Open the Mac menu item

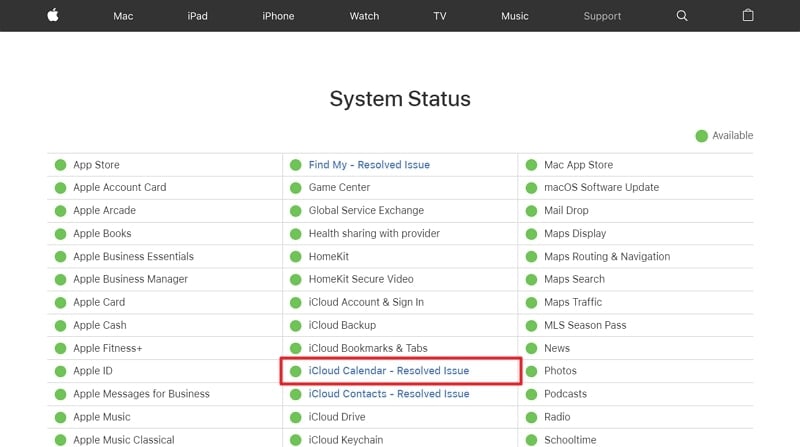(x=123, y=16)
